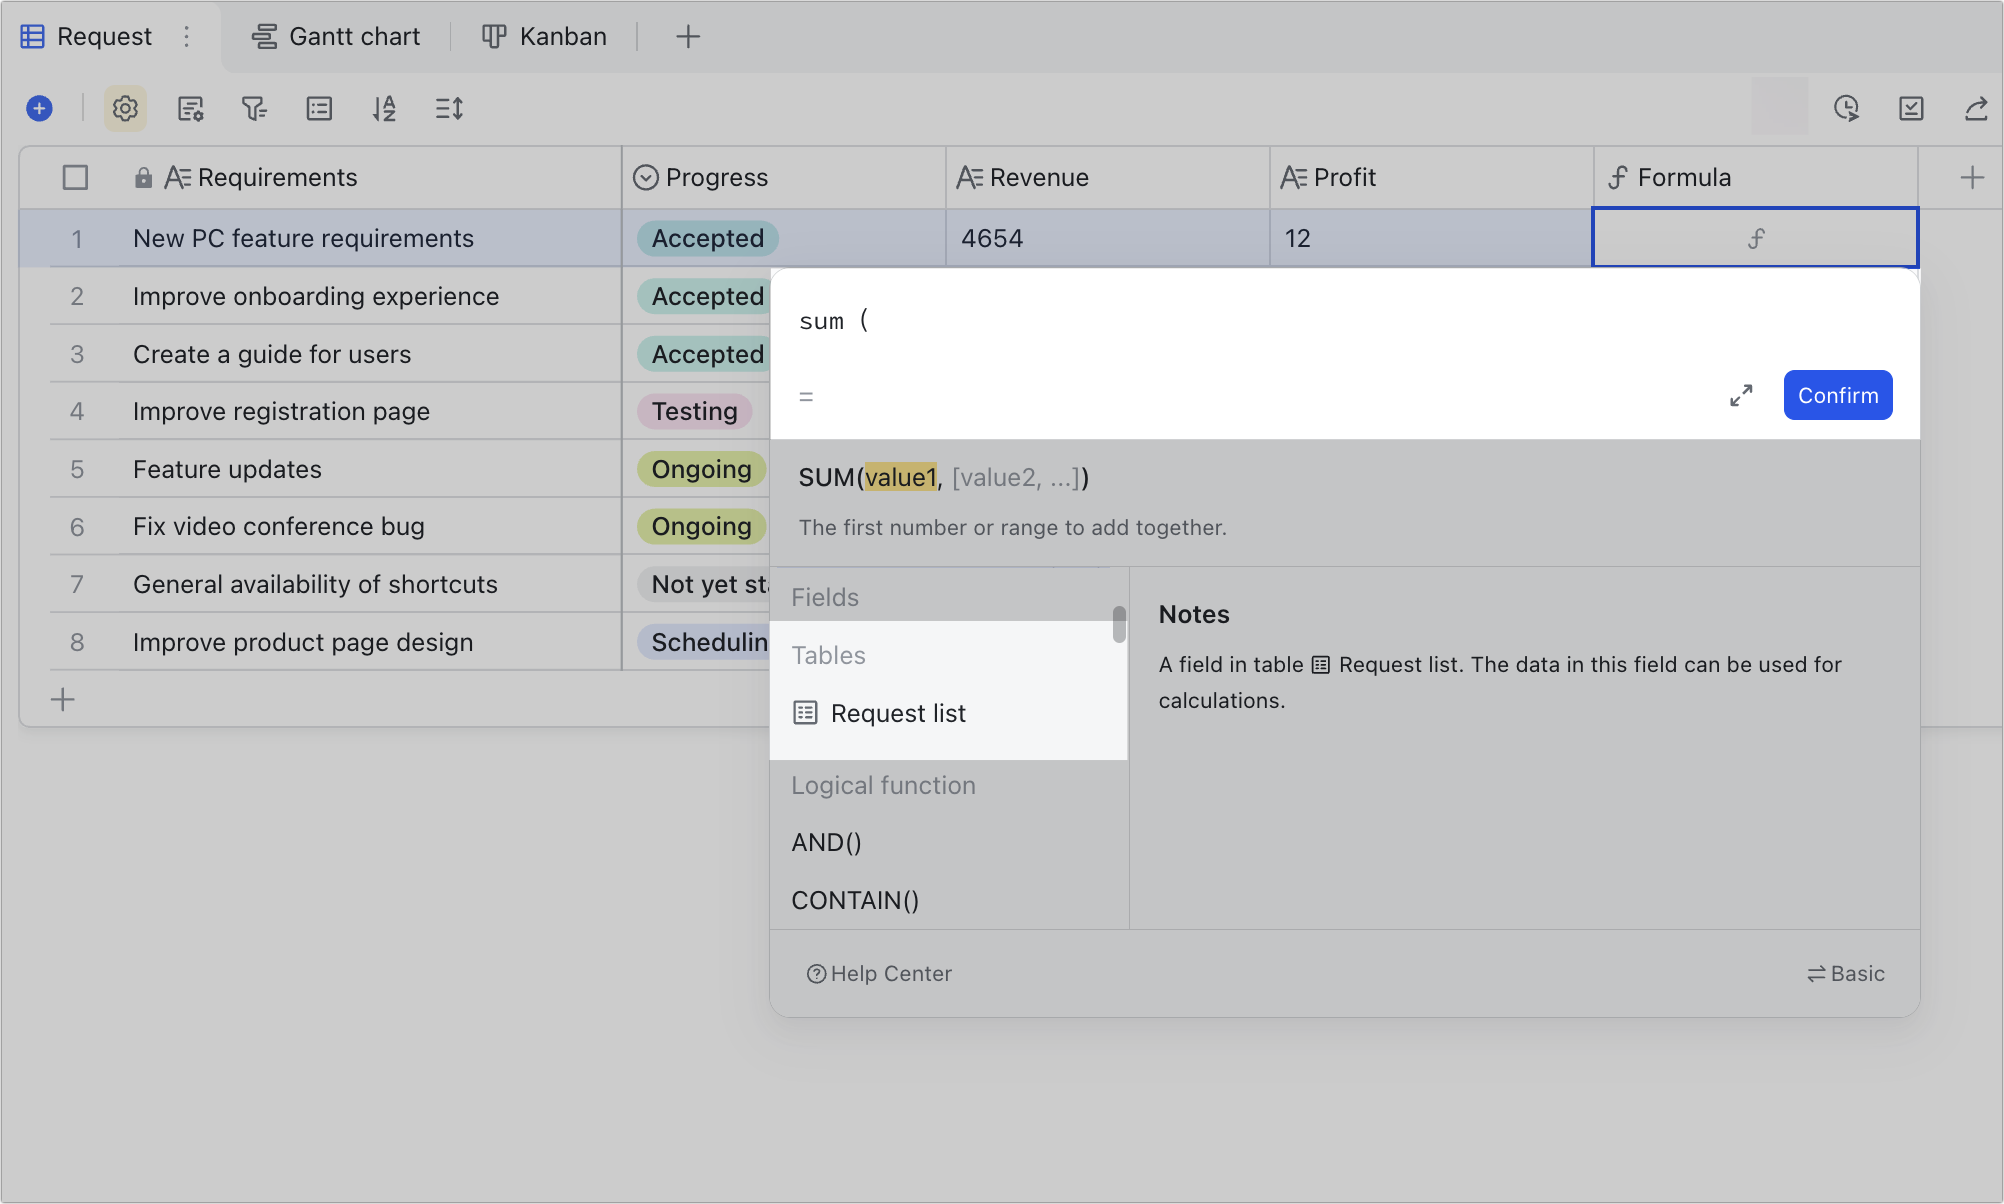Click the share icon at top right

click(x=1975, y=108)
